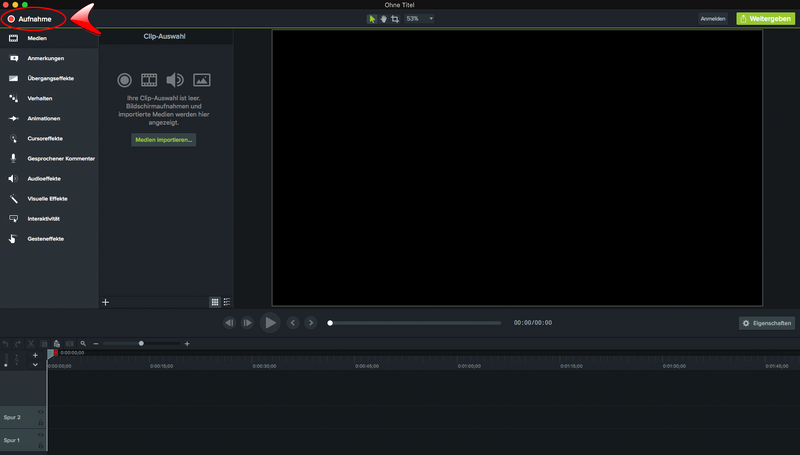
Task: Toggle visibility eye icon of Spur 2
Action: pos(41,412)
